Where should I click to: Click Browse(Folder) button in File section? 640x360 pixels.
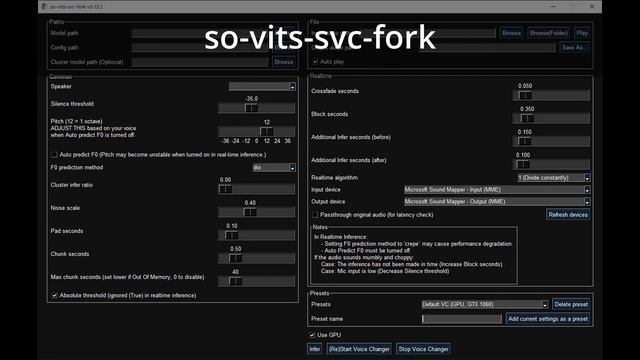[549, 33]
